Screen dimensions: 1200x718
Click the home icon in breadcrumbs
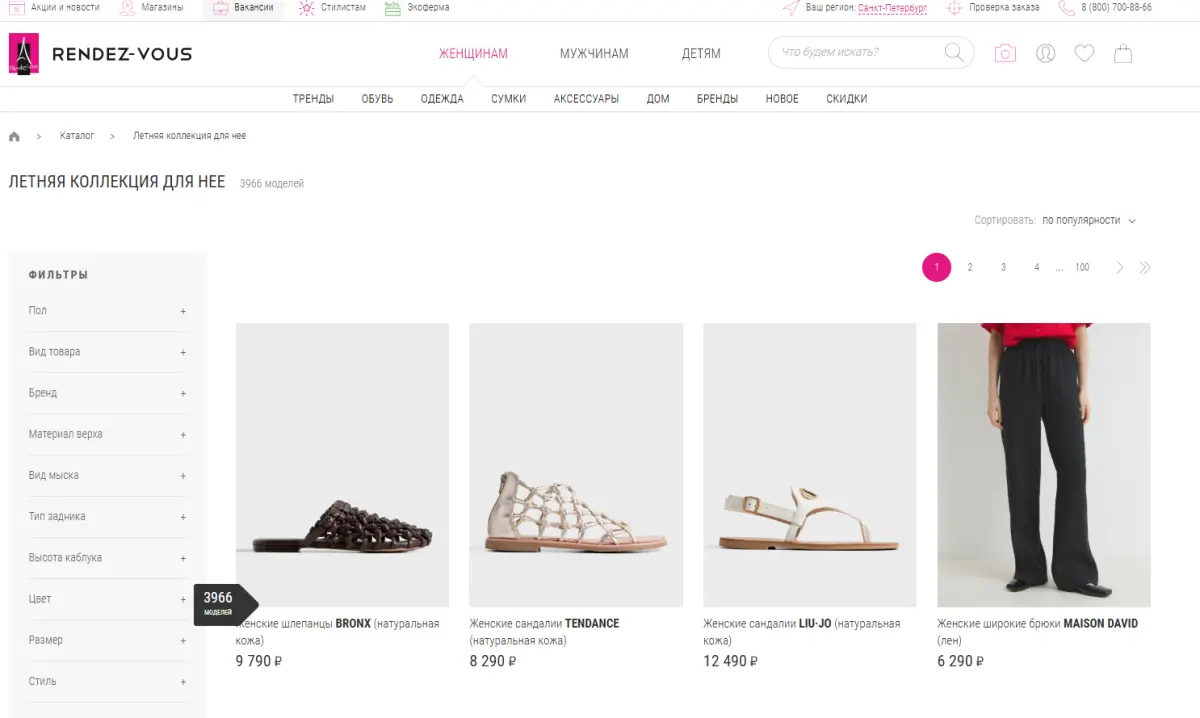pos(14,136)
